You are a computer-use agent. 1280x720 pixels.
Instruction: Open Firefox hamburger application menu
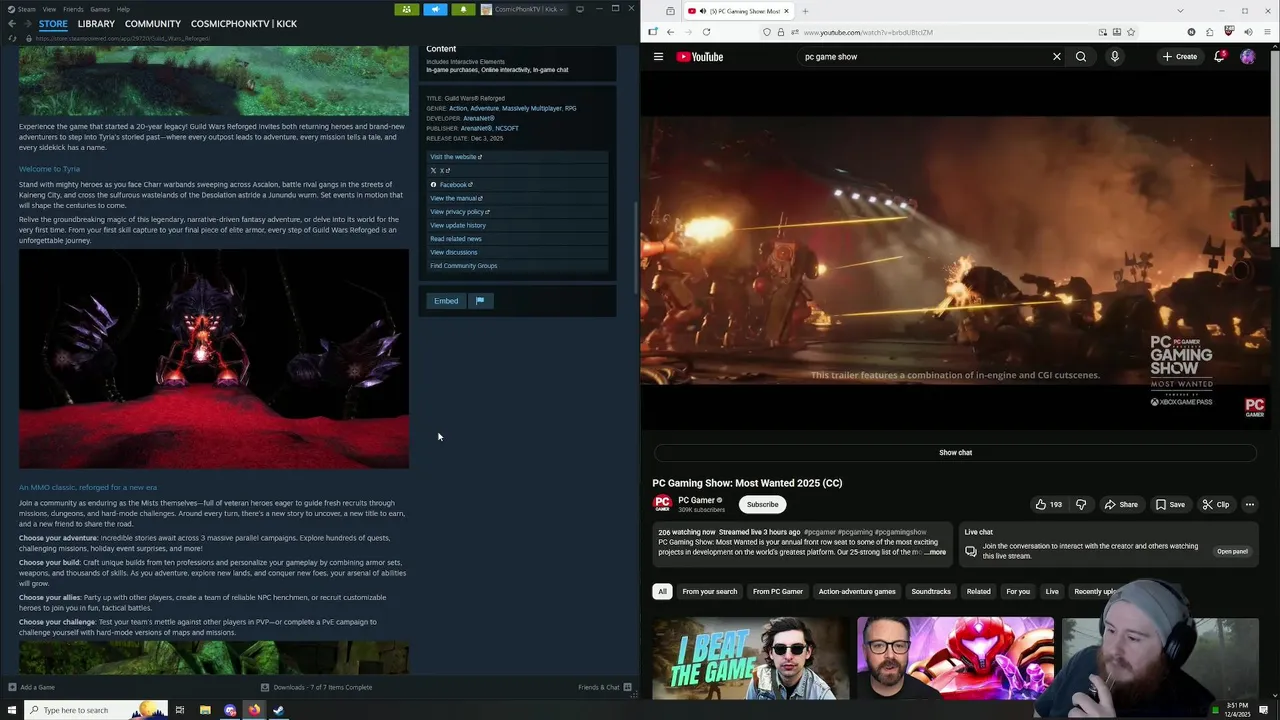(x=1267, y=32)
